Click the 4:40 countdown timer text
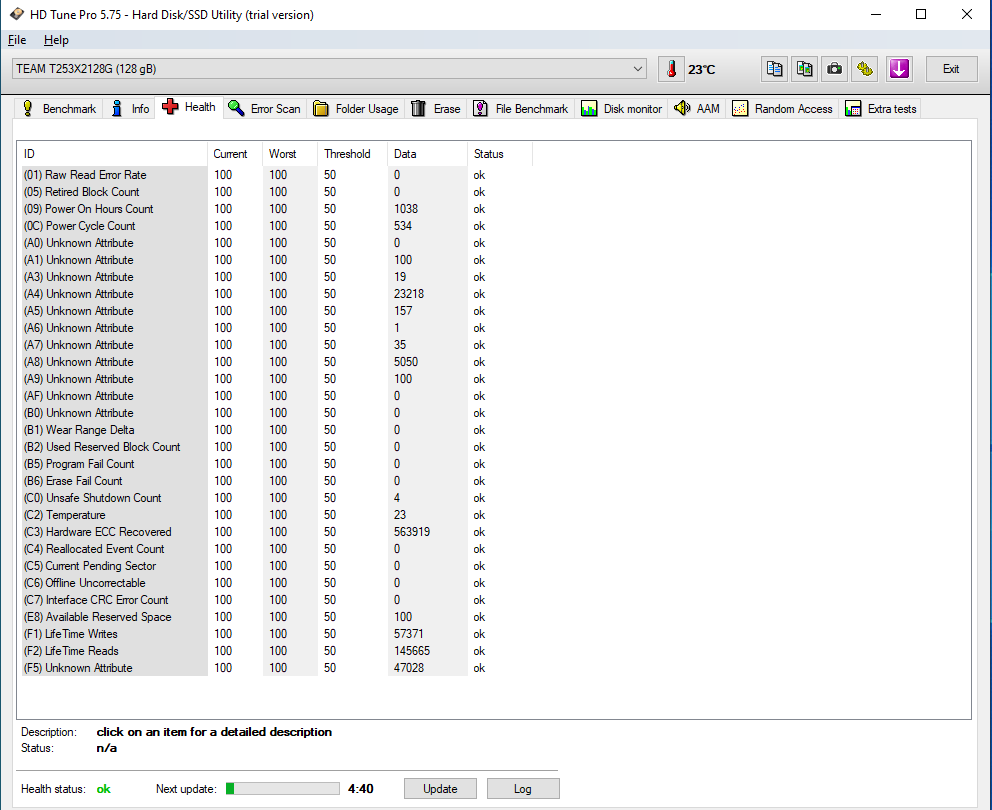The image size is (992, 810). pyautogui.click(x=361, y=789)
